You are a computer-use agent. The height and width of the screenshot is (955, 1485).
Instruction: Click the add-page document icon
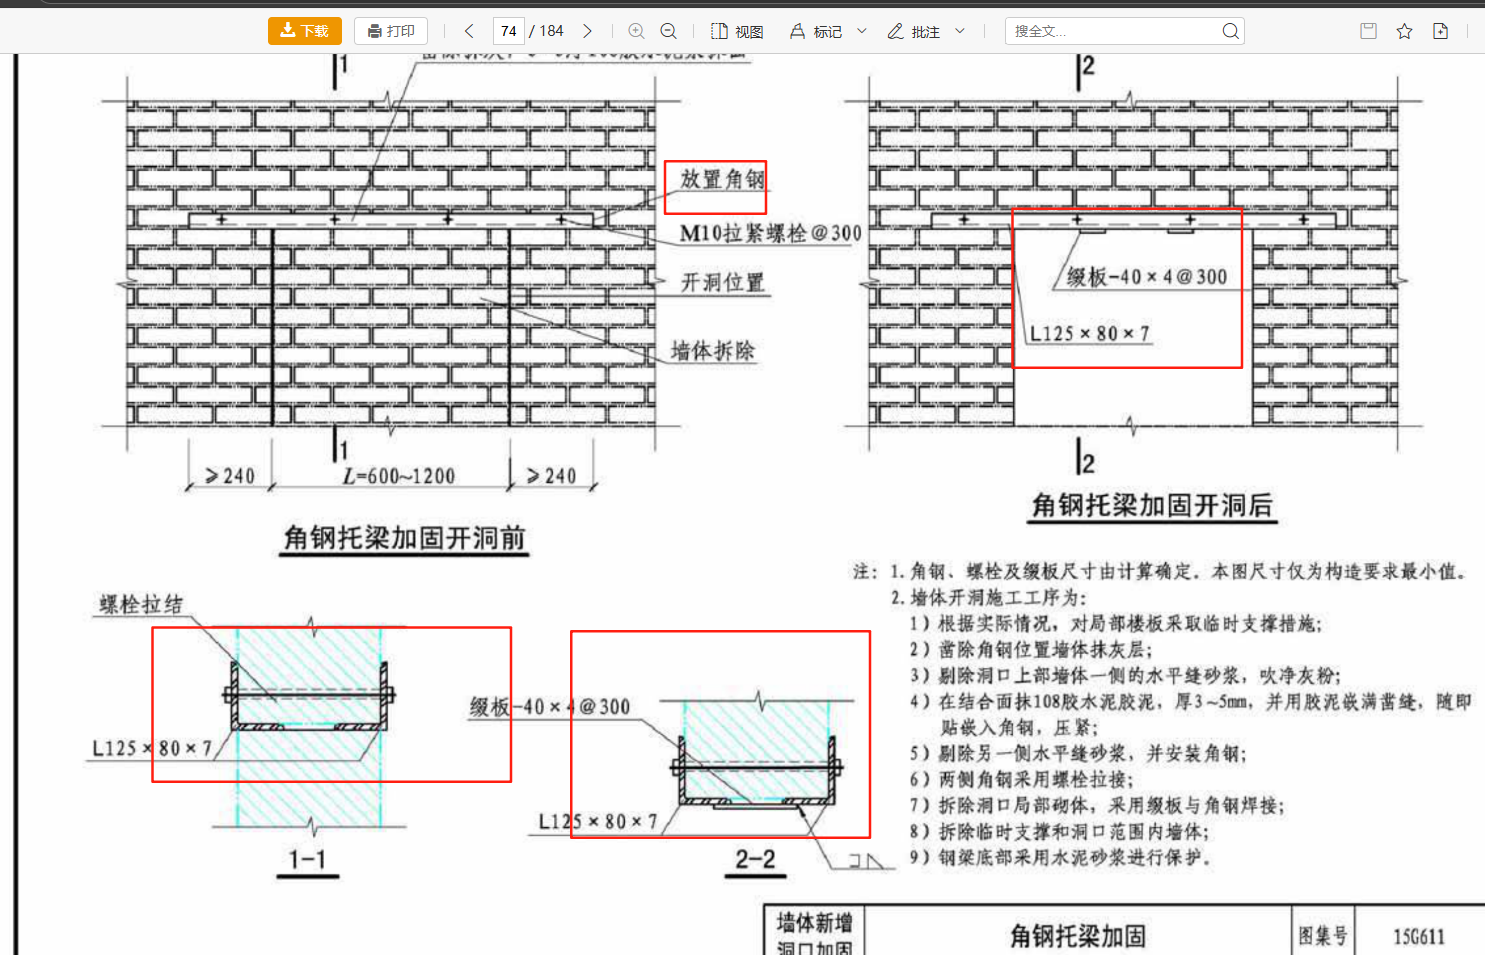tap(1441, 31)
